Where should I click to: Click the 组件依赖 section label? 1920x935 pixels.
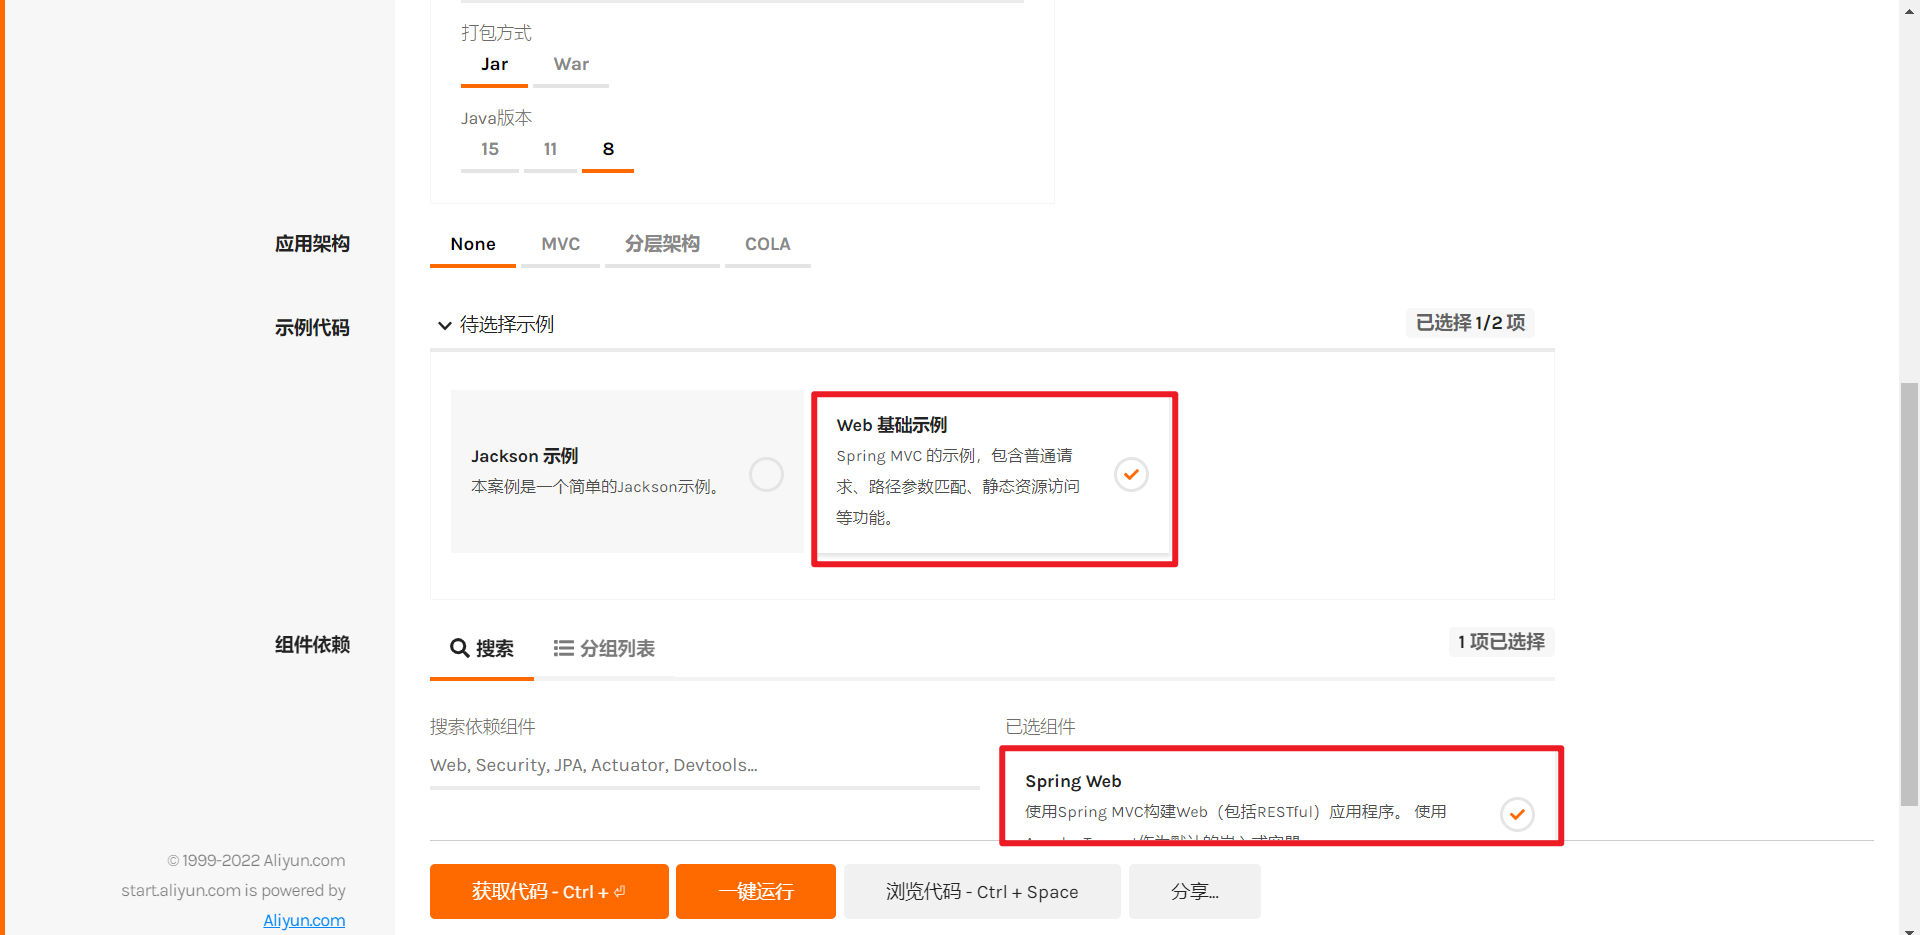click(312, 645)
